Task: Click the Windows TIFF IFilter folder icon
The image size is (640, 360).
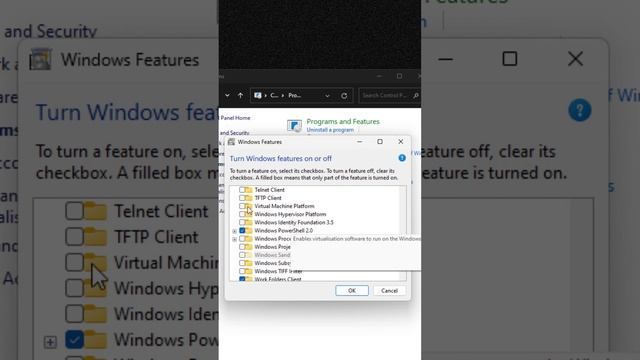Action: pyautogui.click(x=249, y=271)
